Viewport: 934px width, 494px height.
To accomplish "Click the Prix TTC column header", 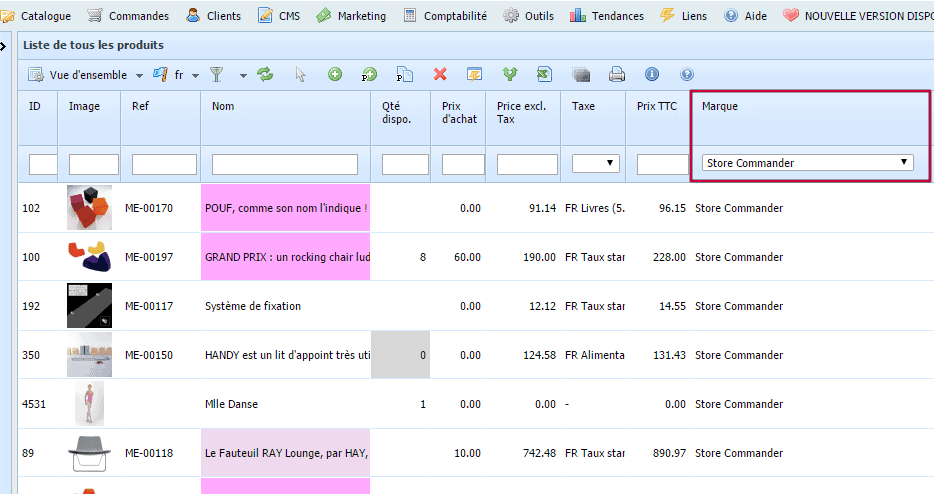I will click(657, 106).
